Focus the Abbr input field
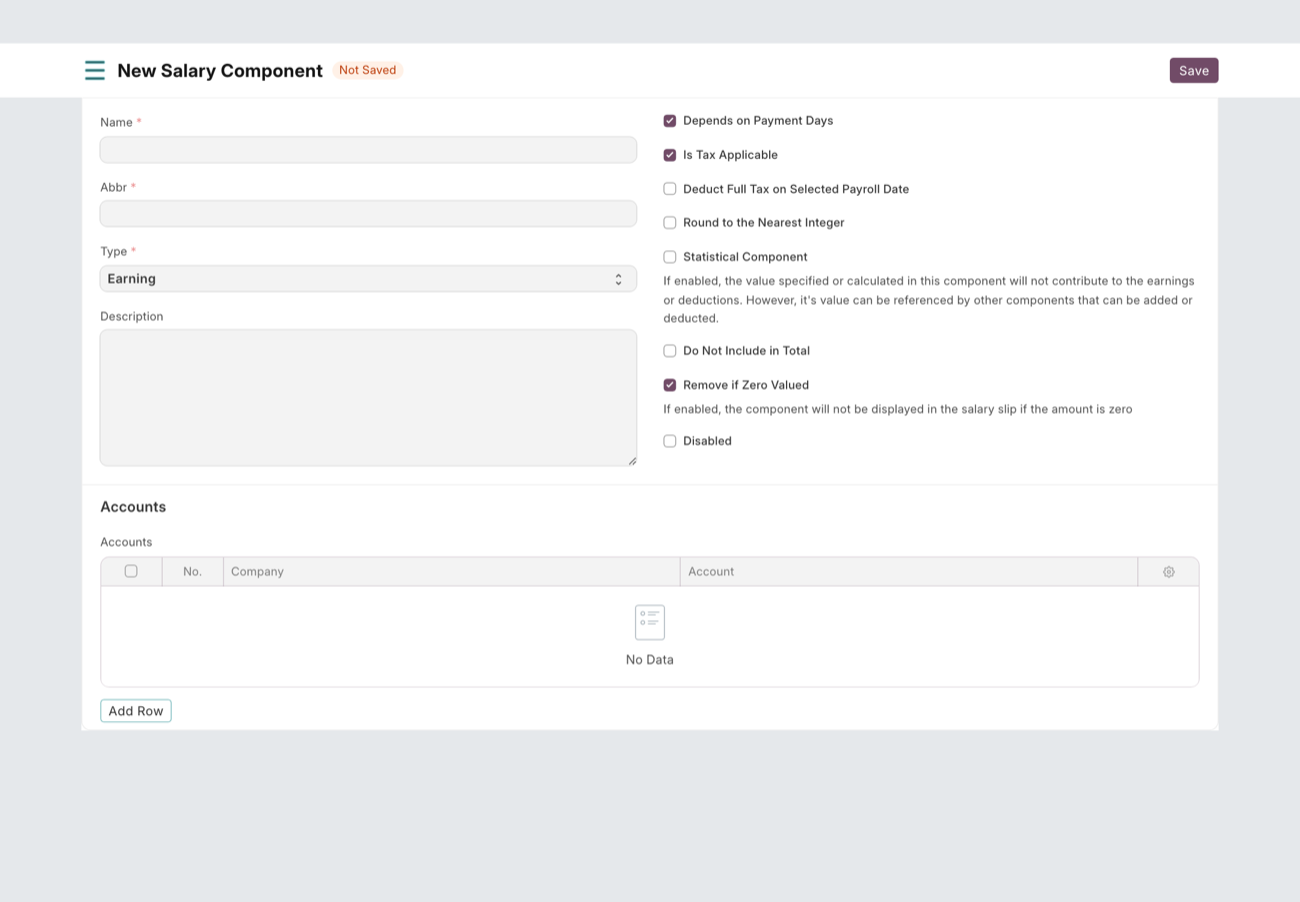 [x=368, y=214]
